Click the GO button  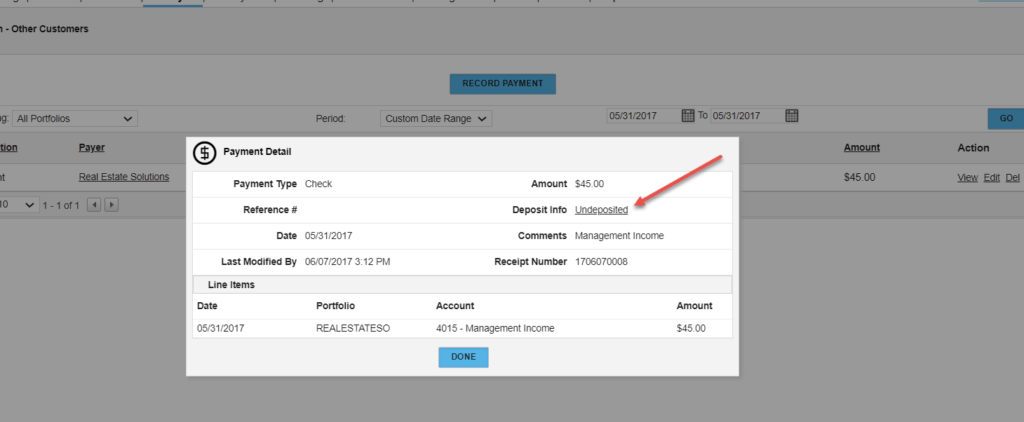point(1006,118)
